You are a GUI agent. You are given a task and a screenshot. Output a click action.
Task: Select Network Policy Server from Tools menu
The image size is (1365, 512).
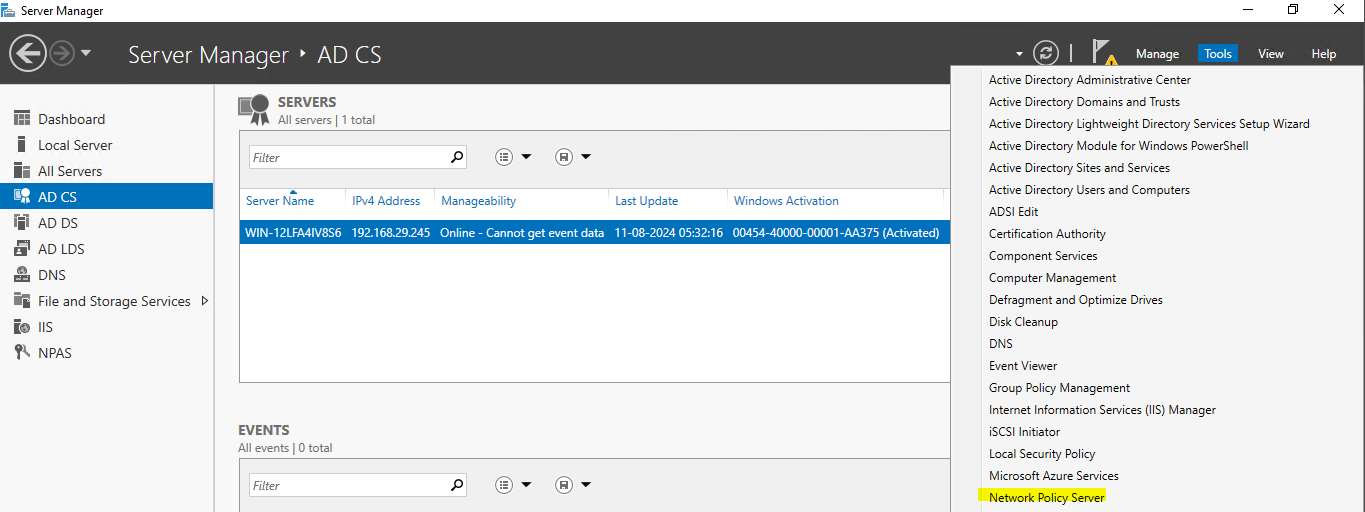pyautogui.click(x=1046, y=497)
